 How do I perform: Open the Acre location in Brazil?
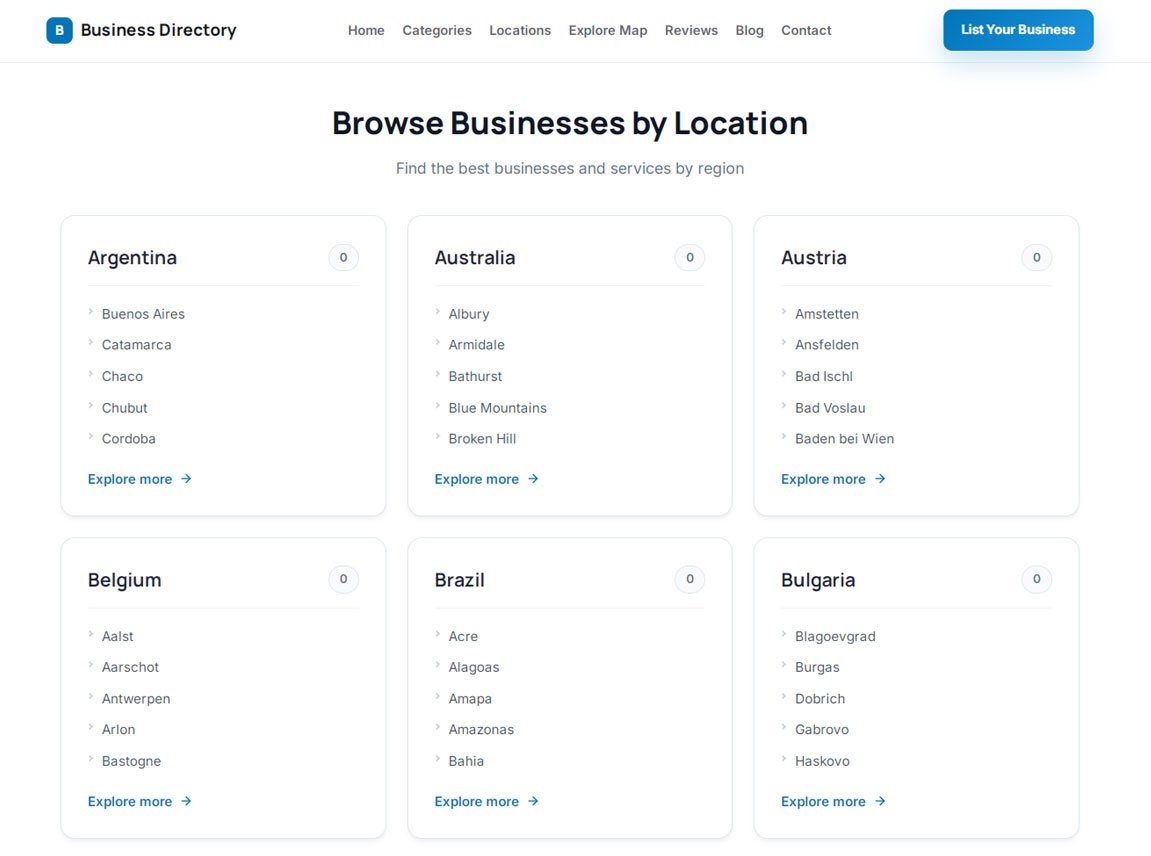(463, 636)
